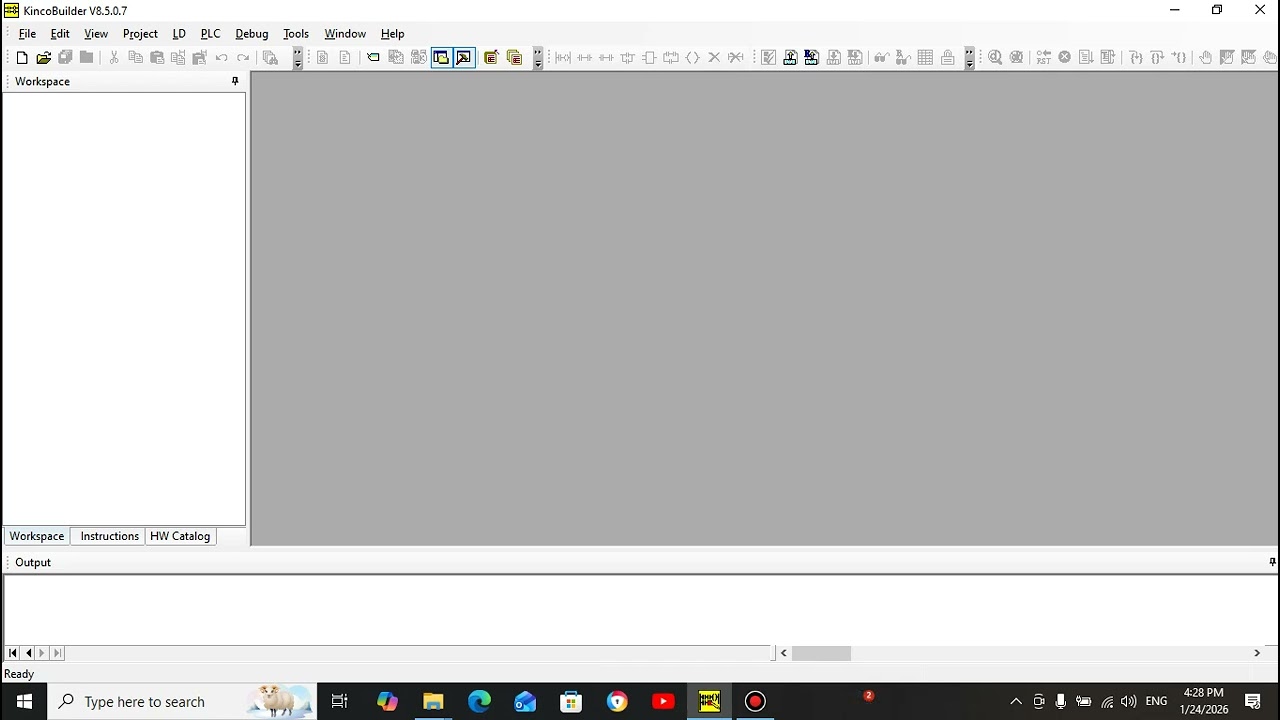Click the RST reset icon
The height and width of the screenshot is (720, 1280).
click(x=1043, y=58)
